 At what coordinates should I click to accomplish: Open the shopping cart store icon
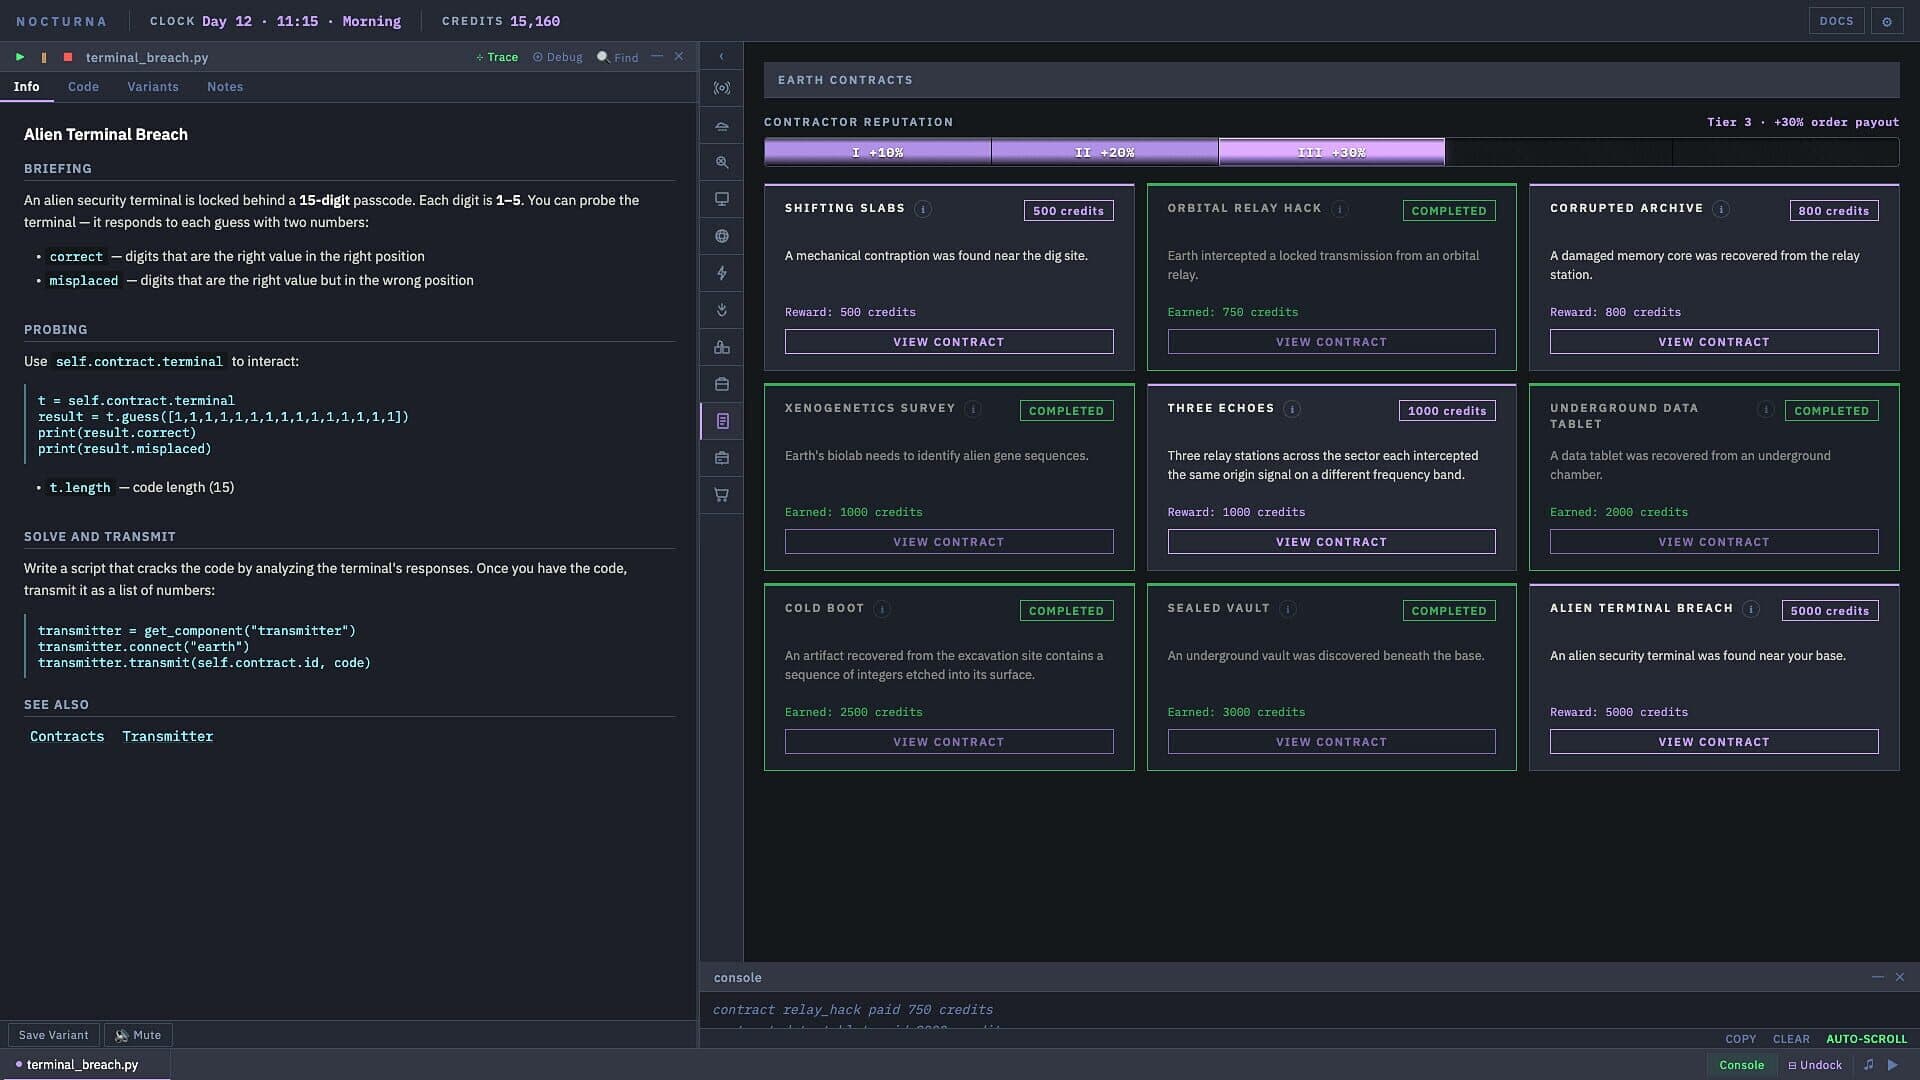[722, 495]
